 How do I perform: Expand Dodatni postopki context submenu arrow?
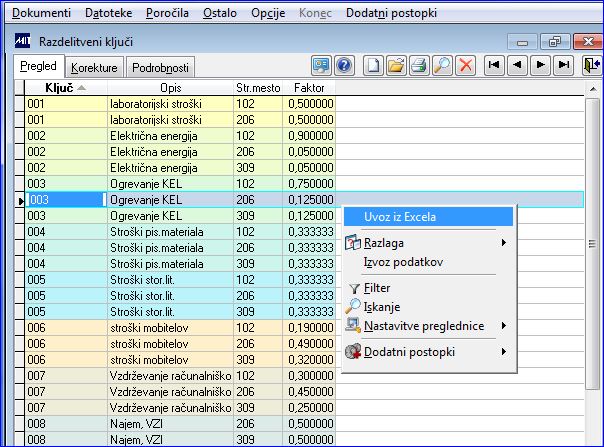tap(503, 352)
